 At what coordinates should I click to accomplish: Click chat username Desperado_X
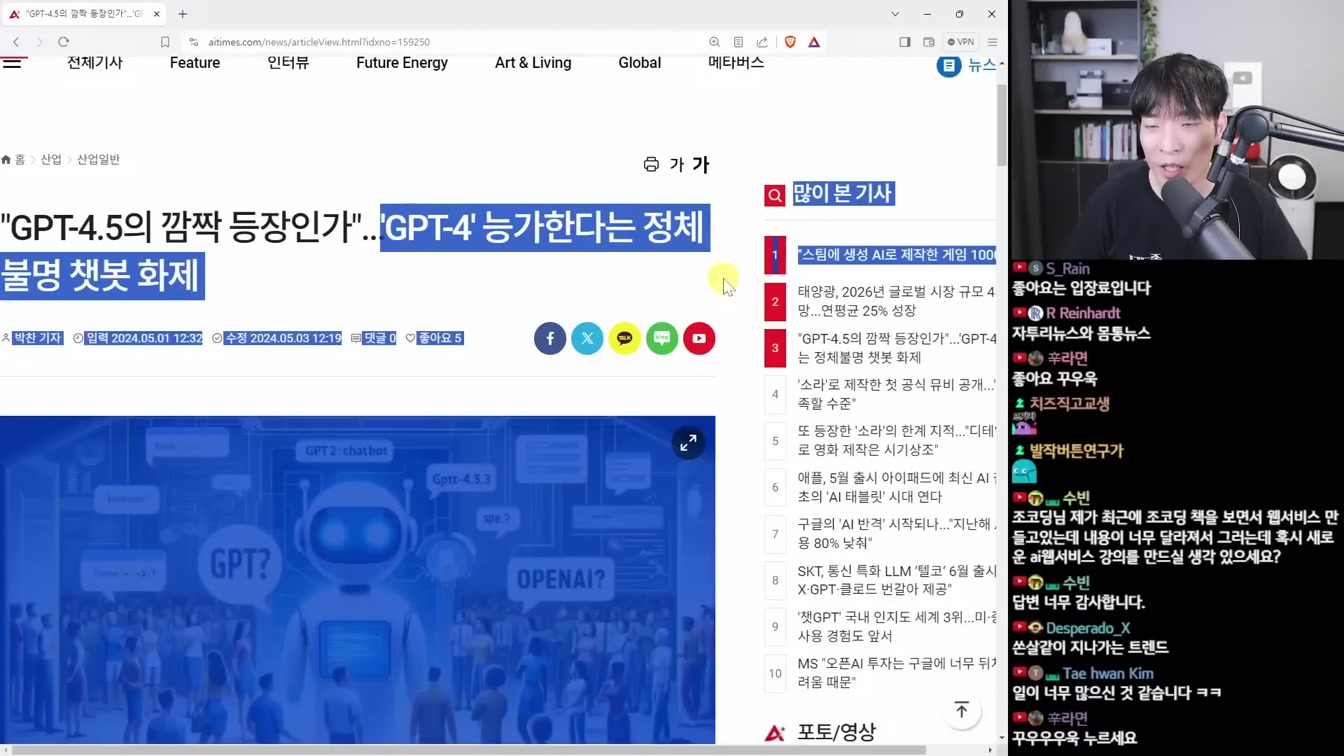pyautogui.click(x=1088, y=628)
